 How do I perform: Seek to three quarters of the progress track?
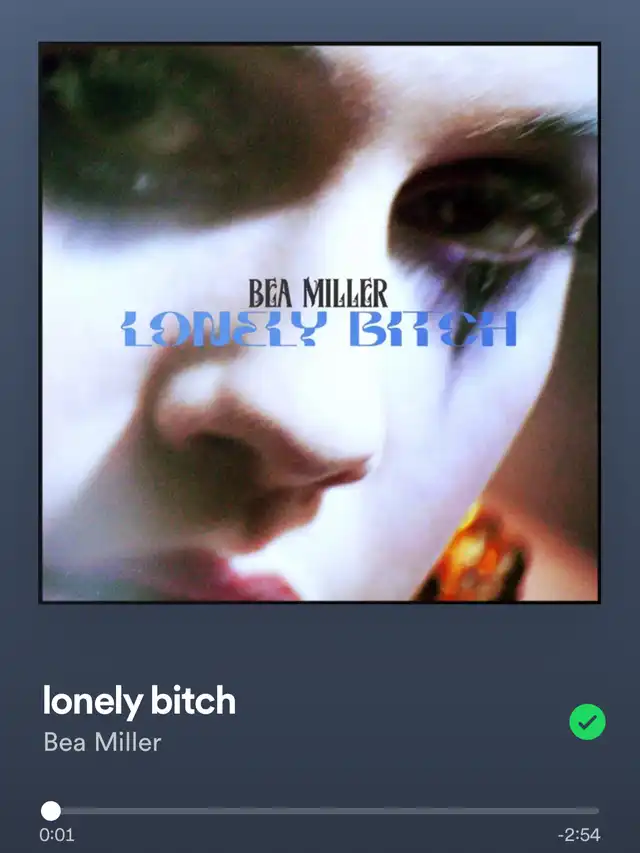460,811
